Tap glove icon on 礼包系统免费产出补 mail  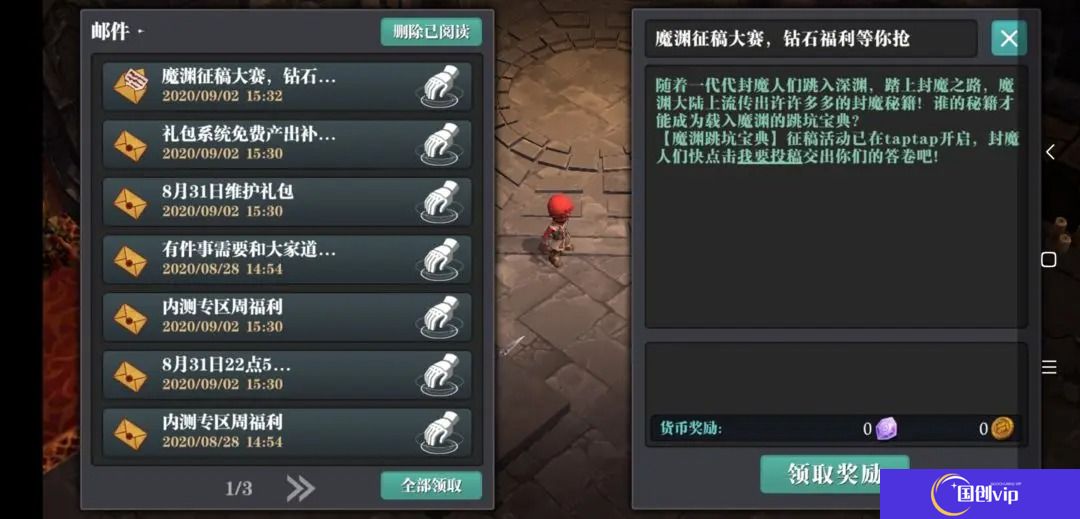click(x=441, y=144)
